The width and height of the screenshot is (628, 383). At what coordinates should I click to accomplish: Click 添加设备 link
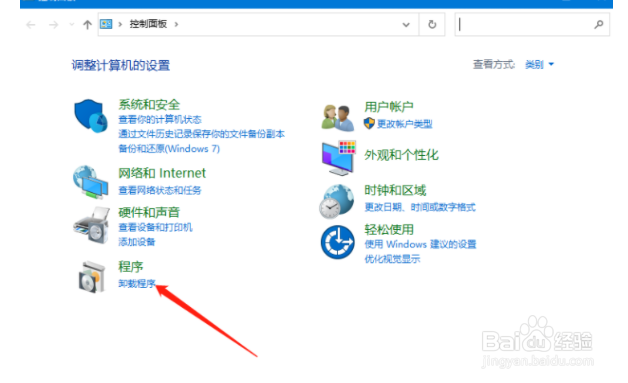137,242
